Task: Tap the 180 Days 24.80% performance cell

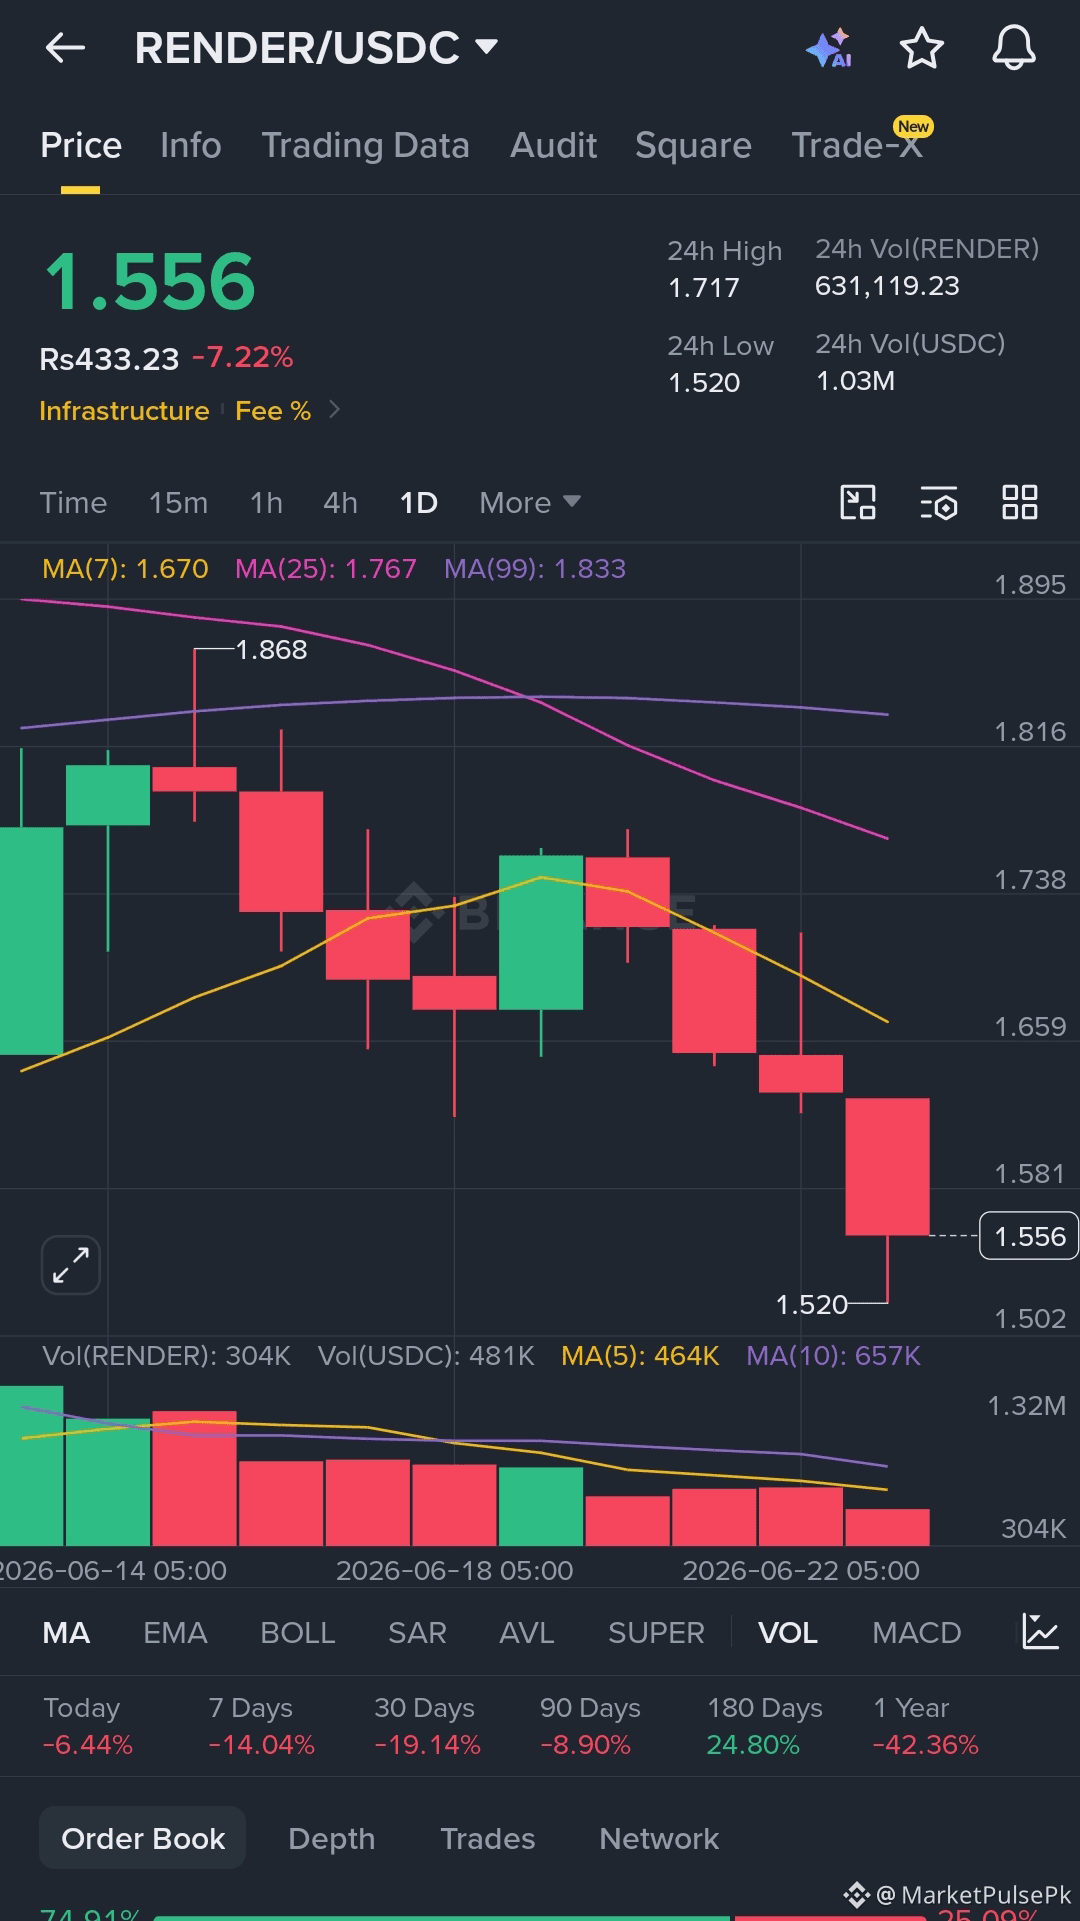Action: pyautogui.click(x=765, y=1726)
